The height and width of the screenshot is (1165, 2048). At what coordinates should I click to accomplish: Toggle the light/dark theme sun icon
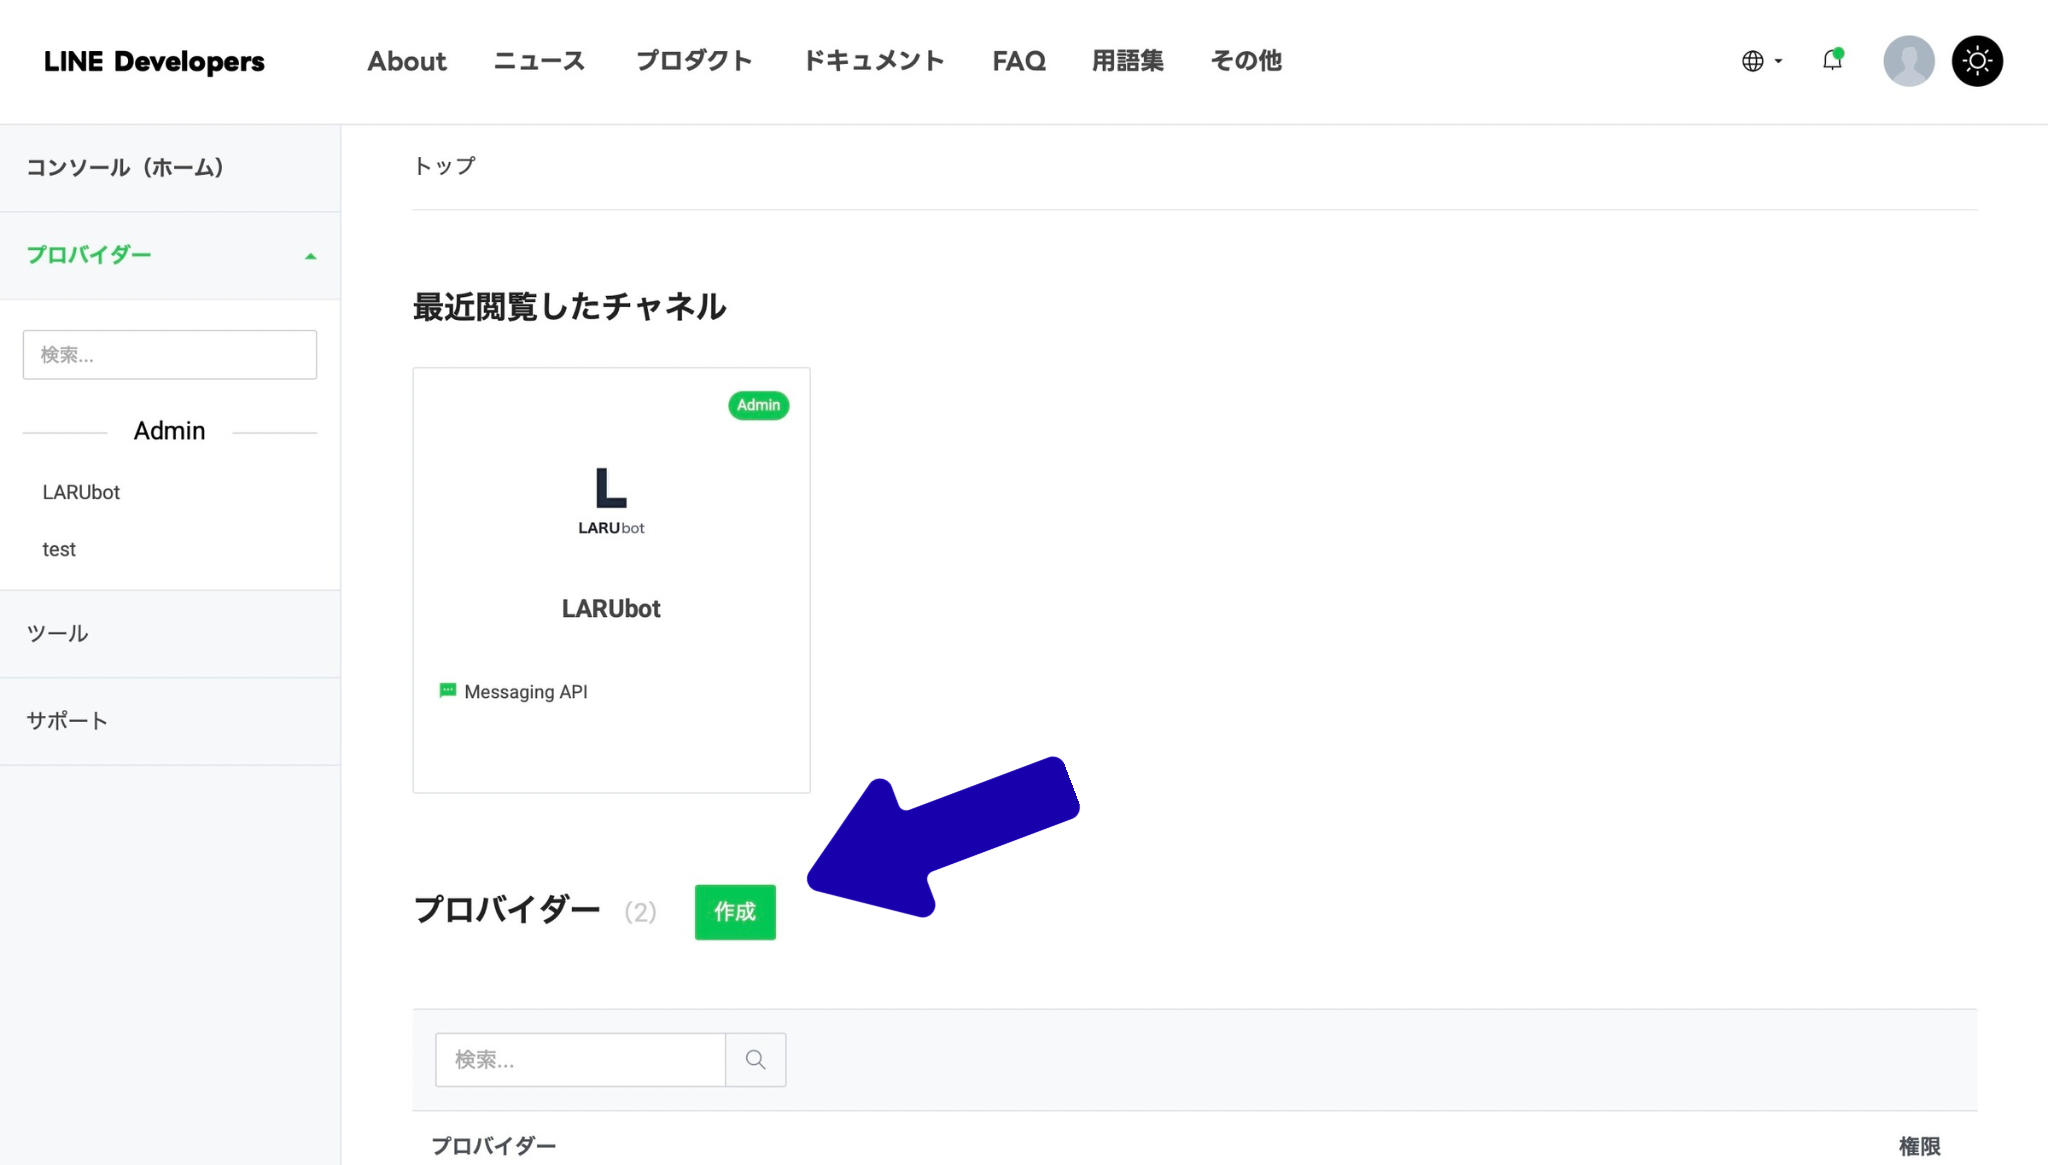[1976, 61]
